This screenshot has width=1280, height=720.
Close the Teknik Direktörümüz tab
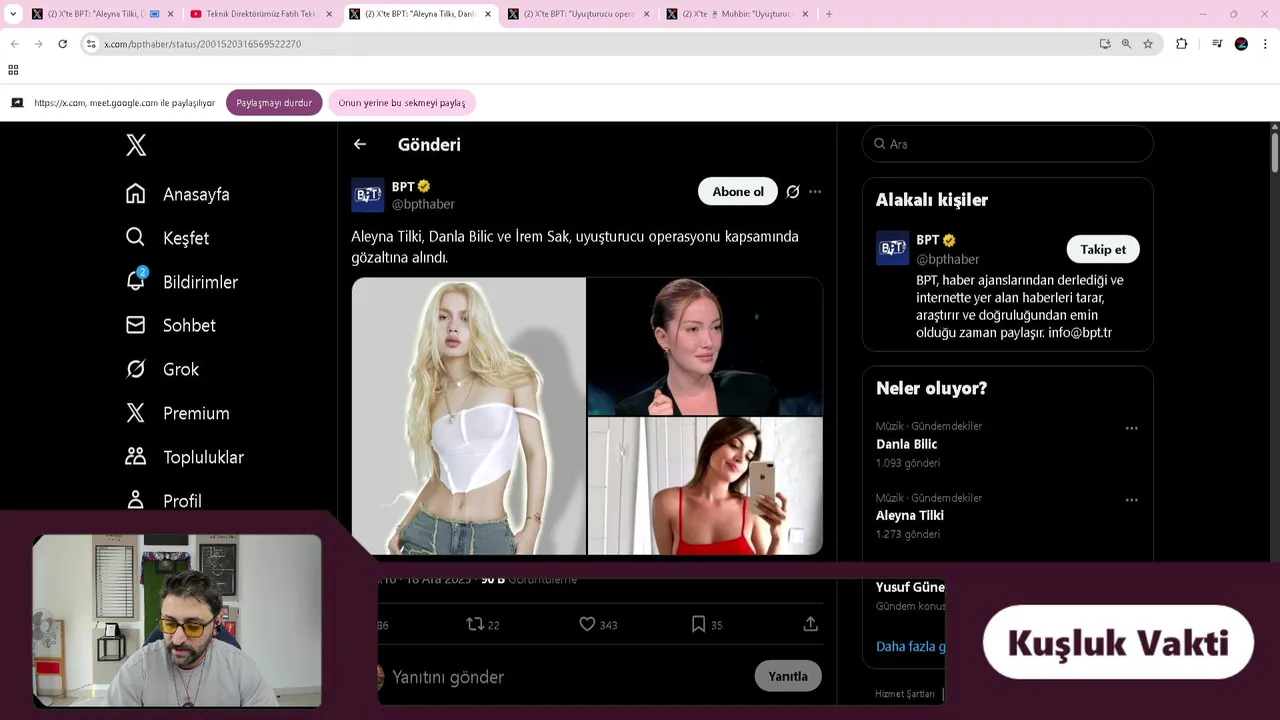click(x=329, y=14)
